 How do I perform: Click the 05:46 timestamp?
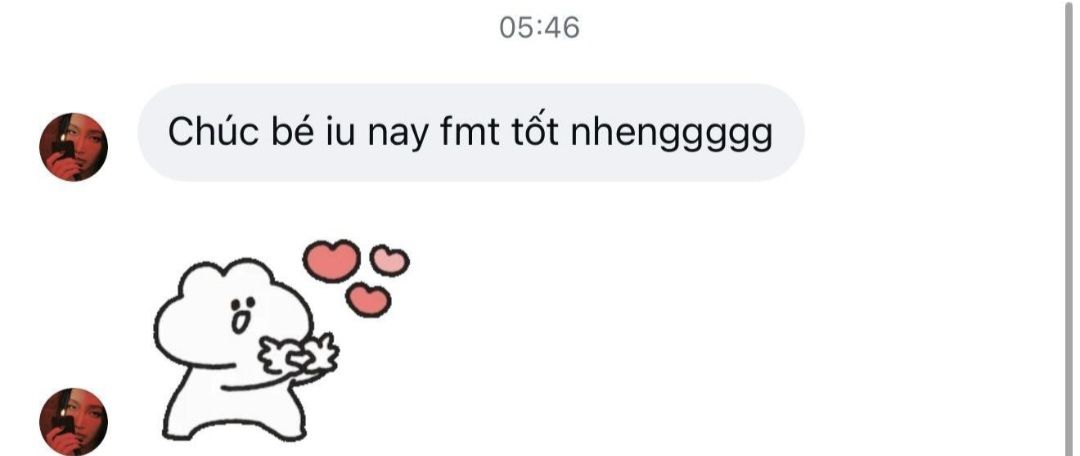pos(539,28)
